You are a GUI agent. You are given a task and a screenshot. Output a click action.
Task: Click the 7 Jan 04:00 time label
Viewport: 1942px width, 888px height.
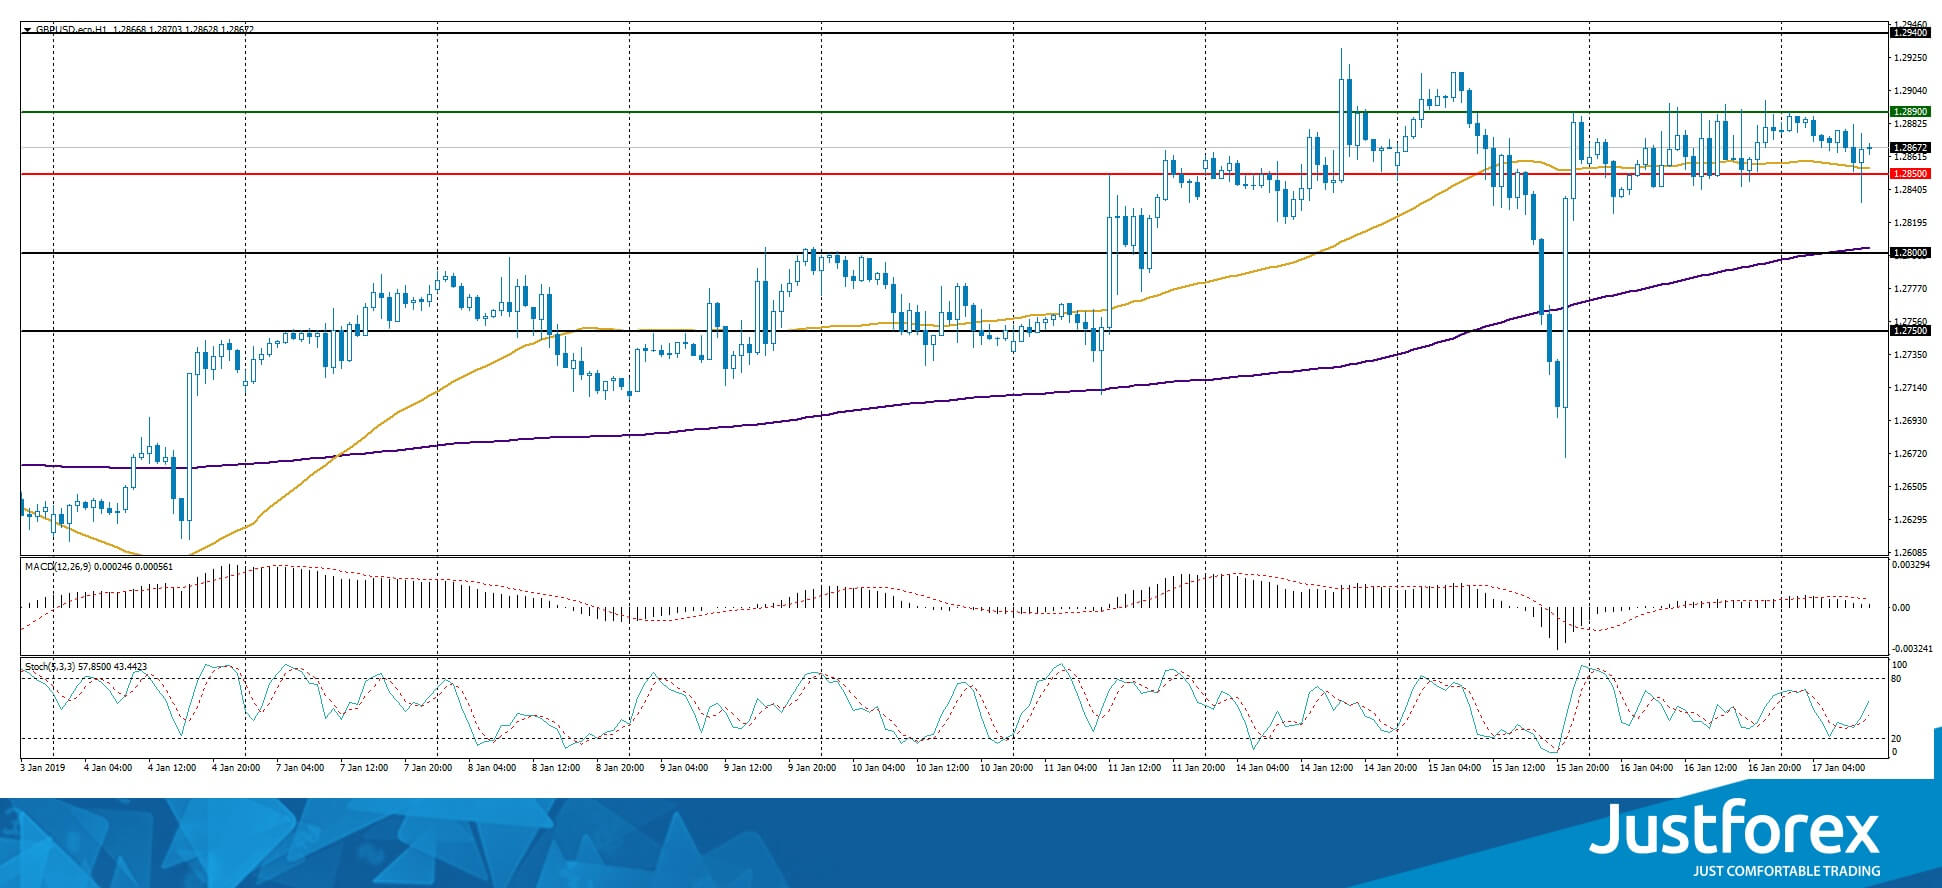tap(301, 768)
